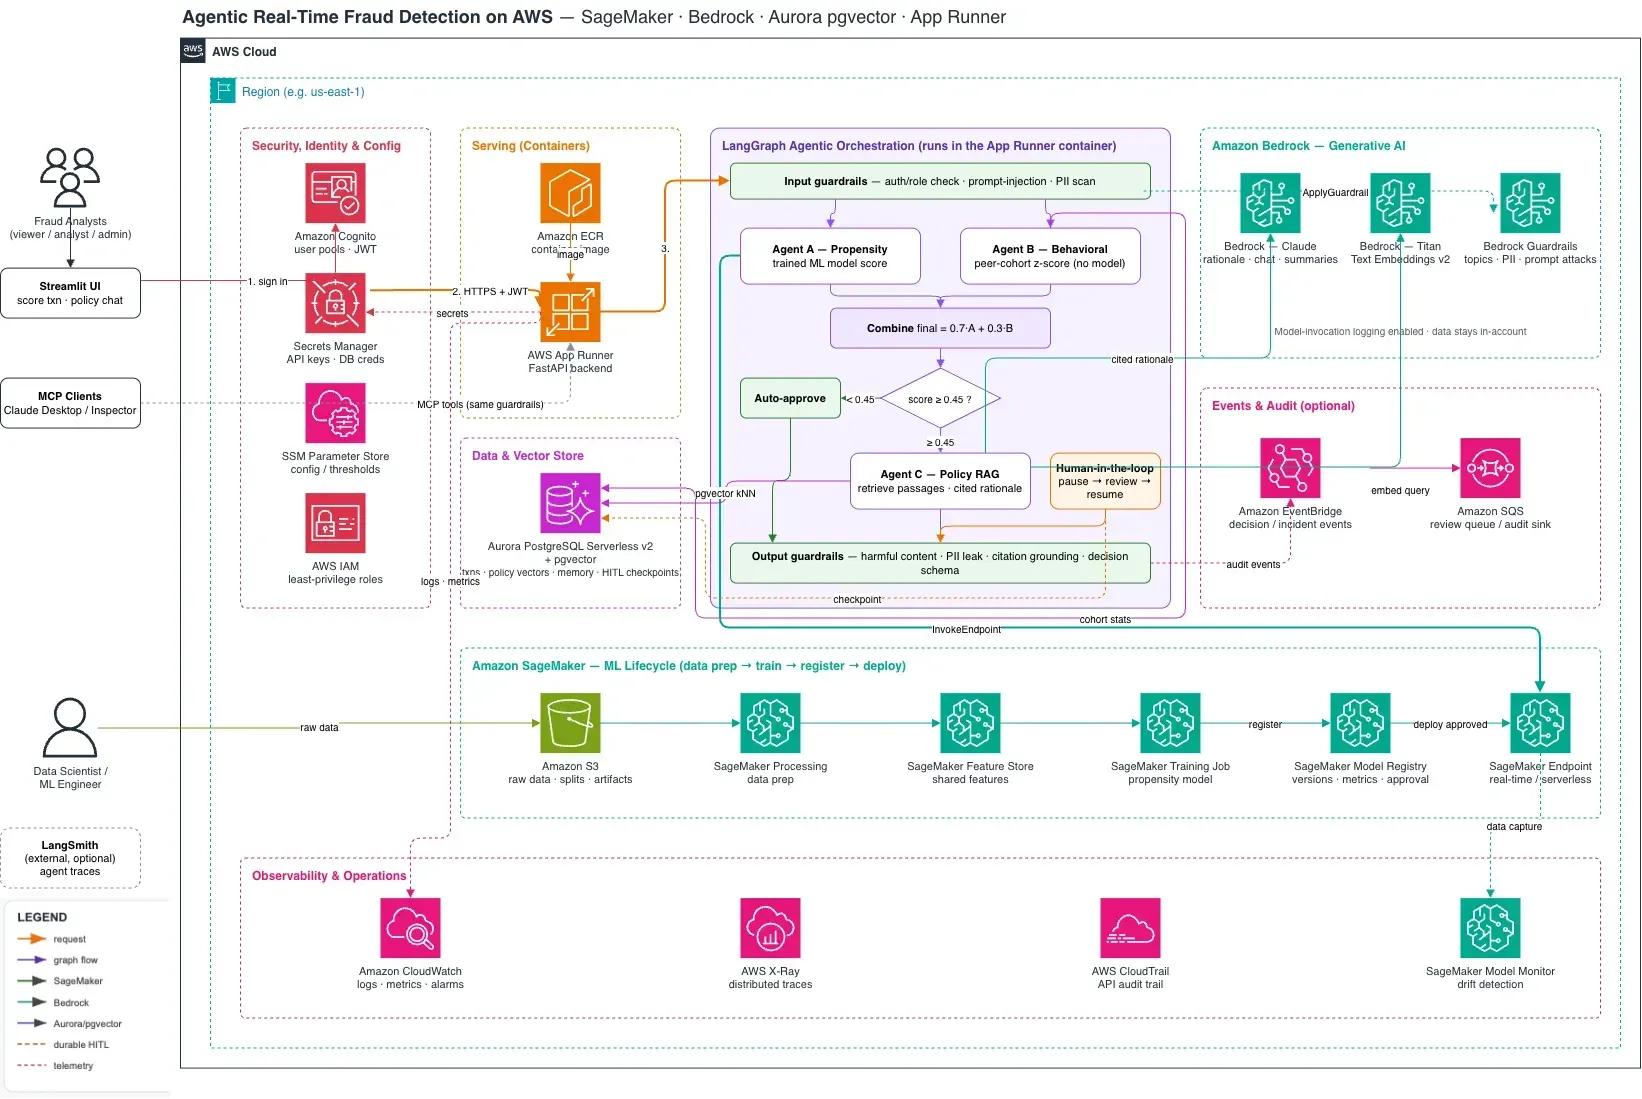Image resolution: width=1642 pixels, height=1099 pixels.
Task: Select the SageMaker Processing icon
Action: coord(770,723)
